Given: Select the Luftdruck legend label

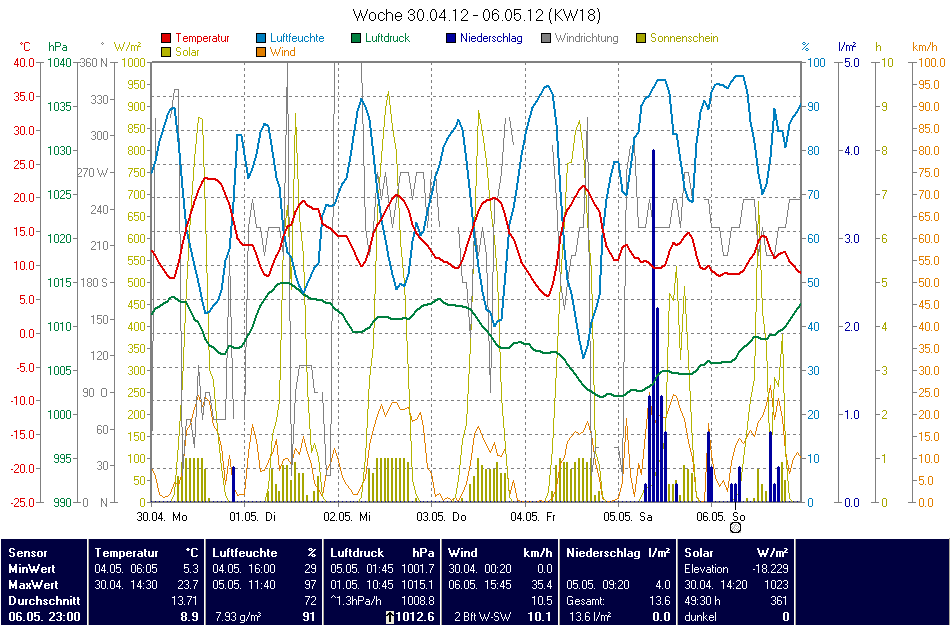Looking at the screenshot, I should (388, 38).
